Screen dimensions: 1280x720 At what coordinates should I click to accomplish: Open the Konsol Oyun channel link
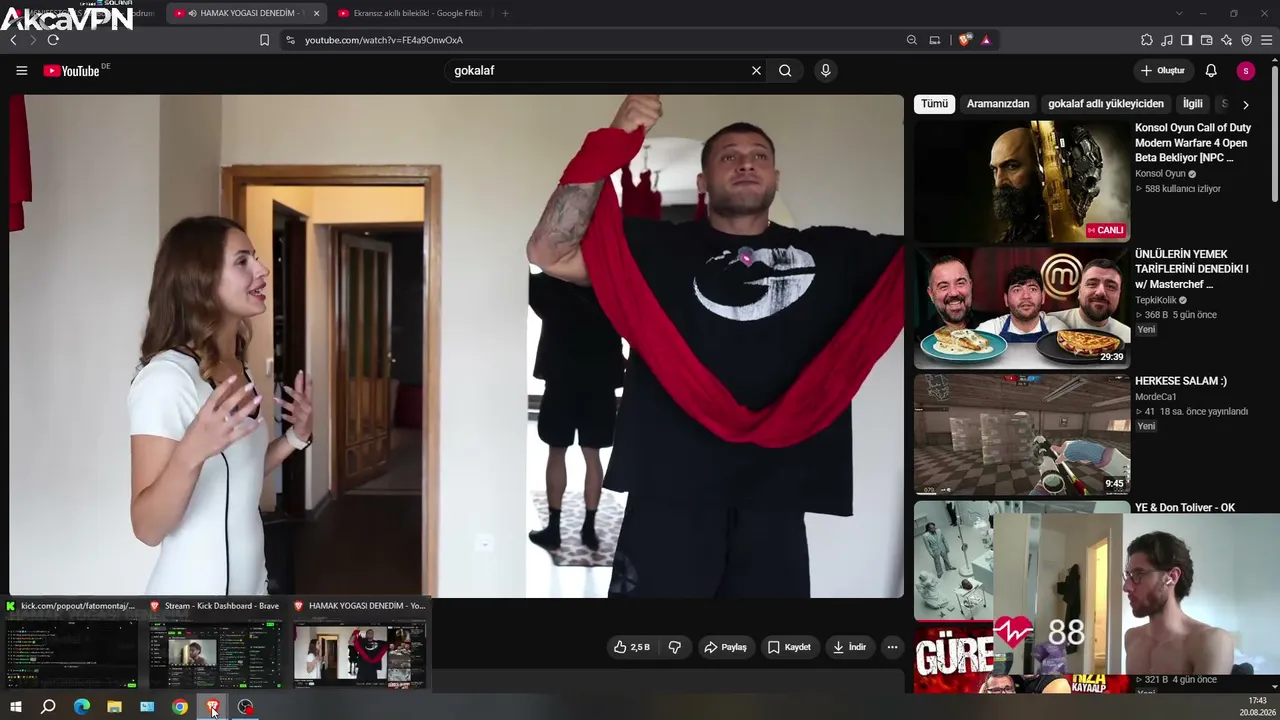[1160, 174]
